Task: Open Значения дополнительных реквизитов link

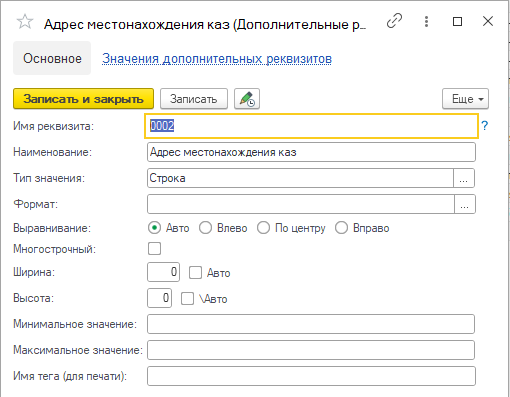Action: pos(217,59)
